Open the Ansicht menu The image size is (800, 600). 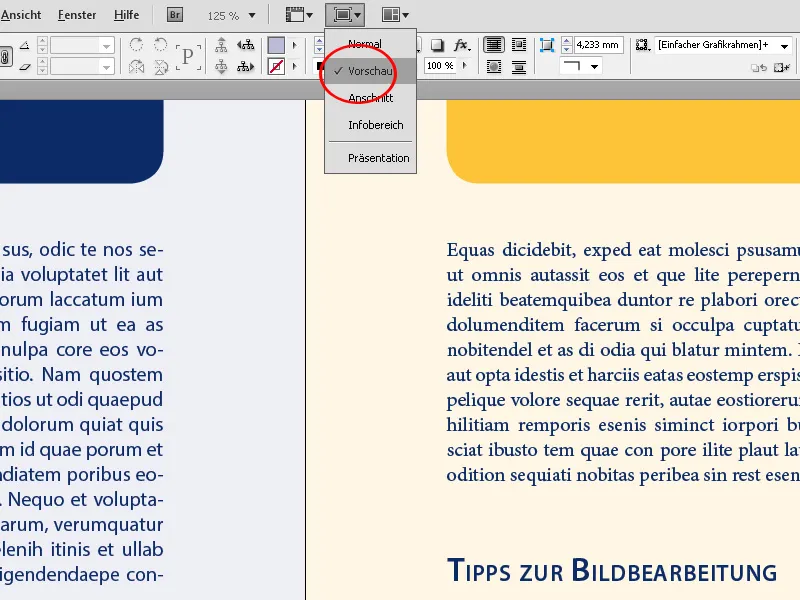tap(20, 15)
